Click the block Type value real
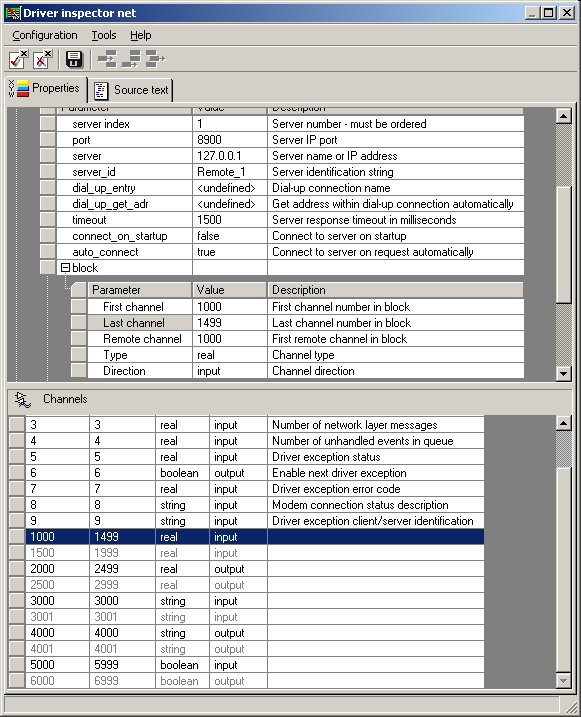 (230, 355)
